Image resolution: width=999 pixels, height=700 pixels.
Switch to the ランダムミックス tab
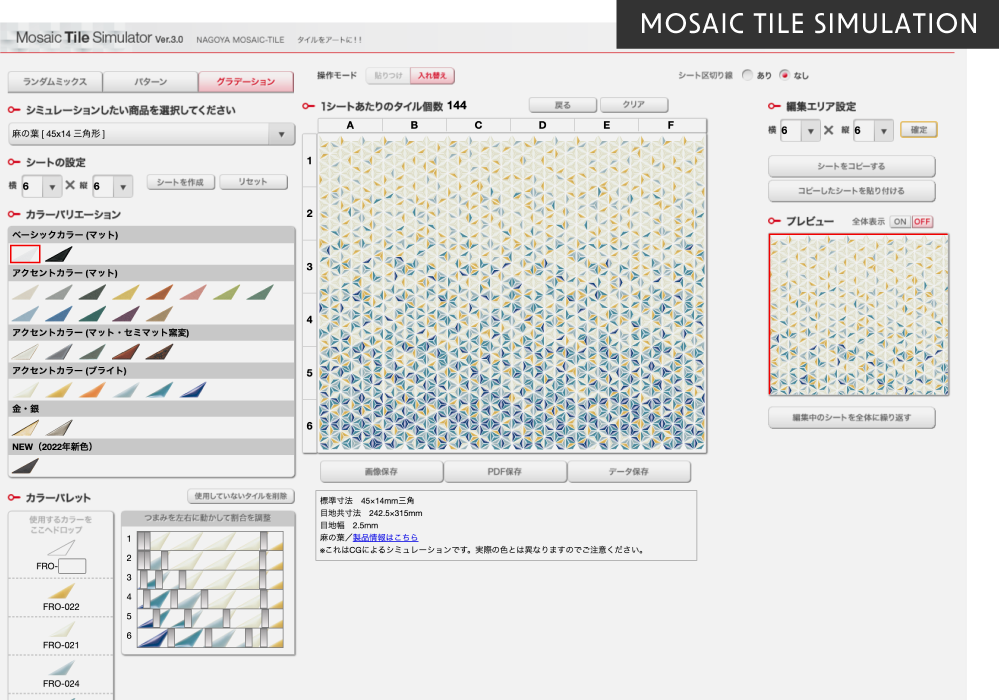click(x=55, y=82)
